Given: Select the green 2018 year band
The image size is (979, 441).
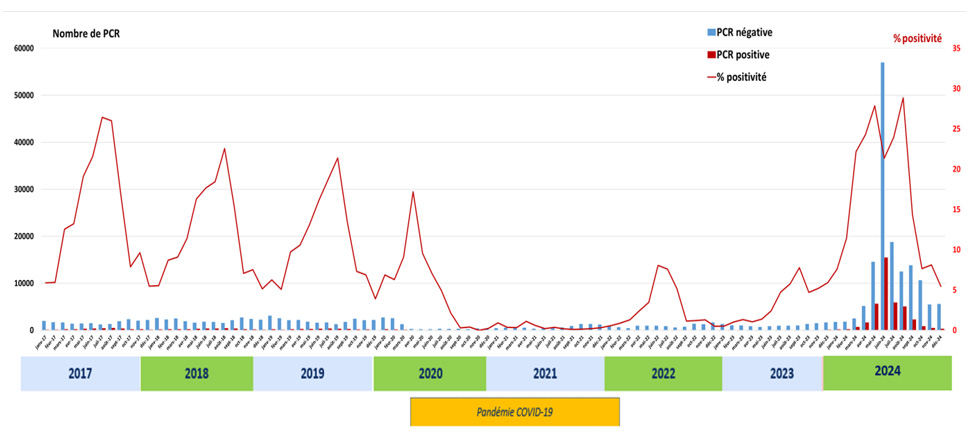Looking at the screenshot, I should click(196, 374).
